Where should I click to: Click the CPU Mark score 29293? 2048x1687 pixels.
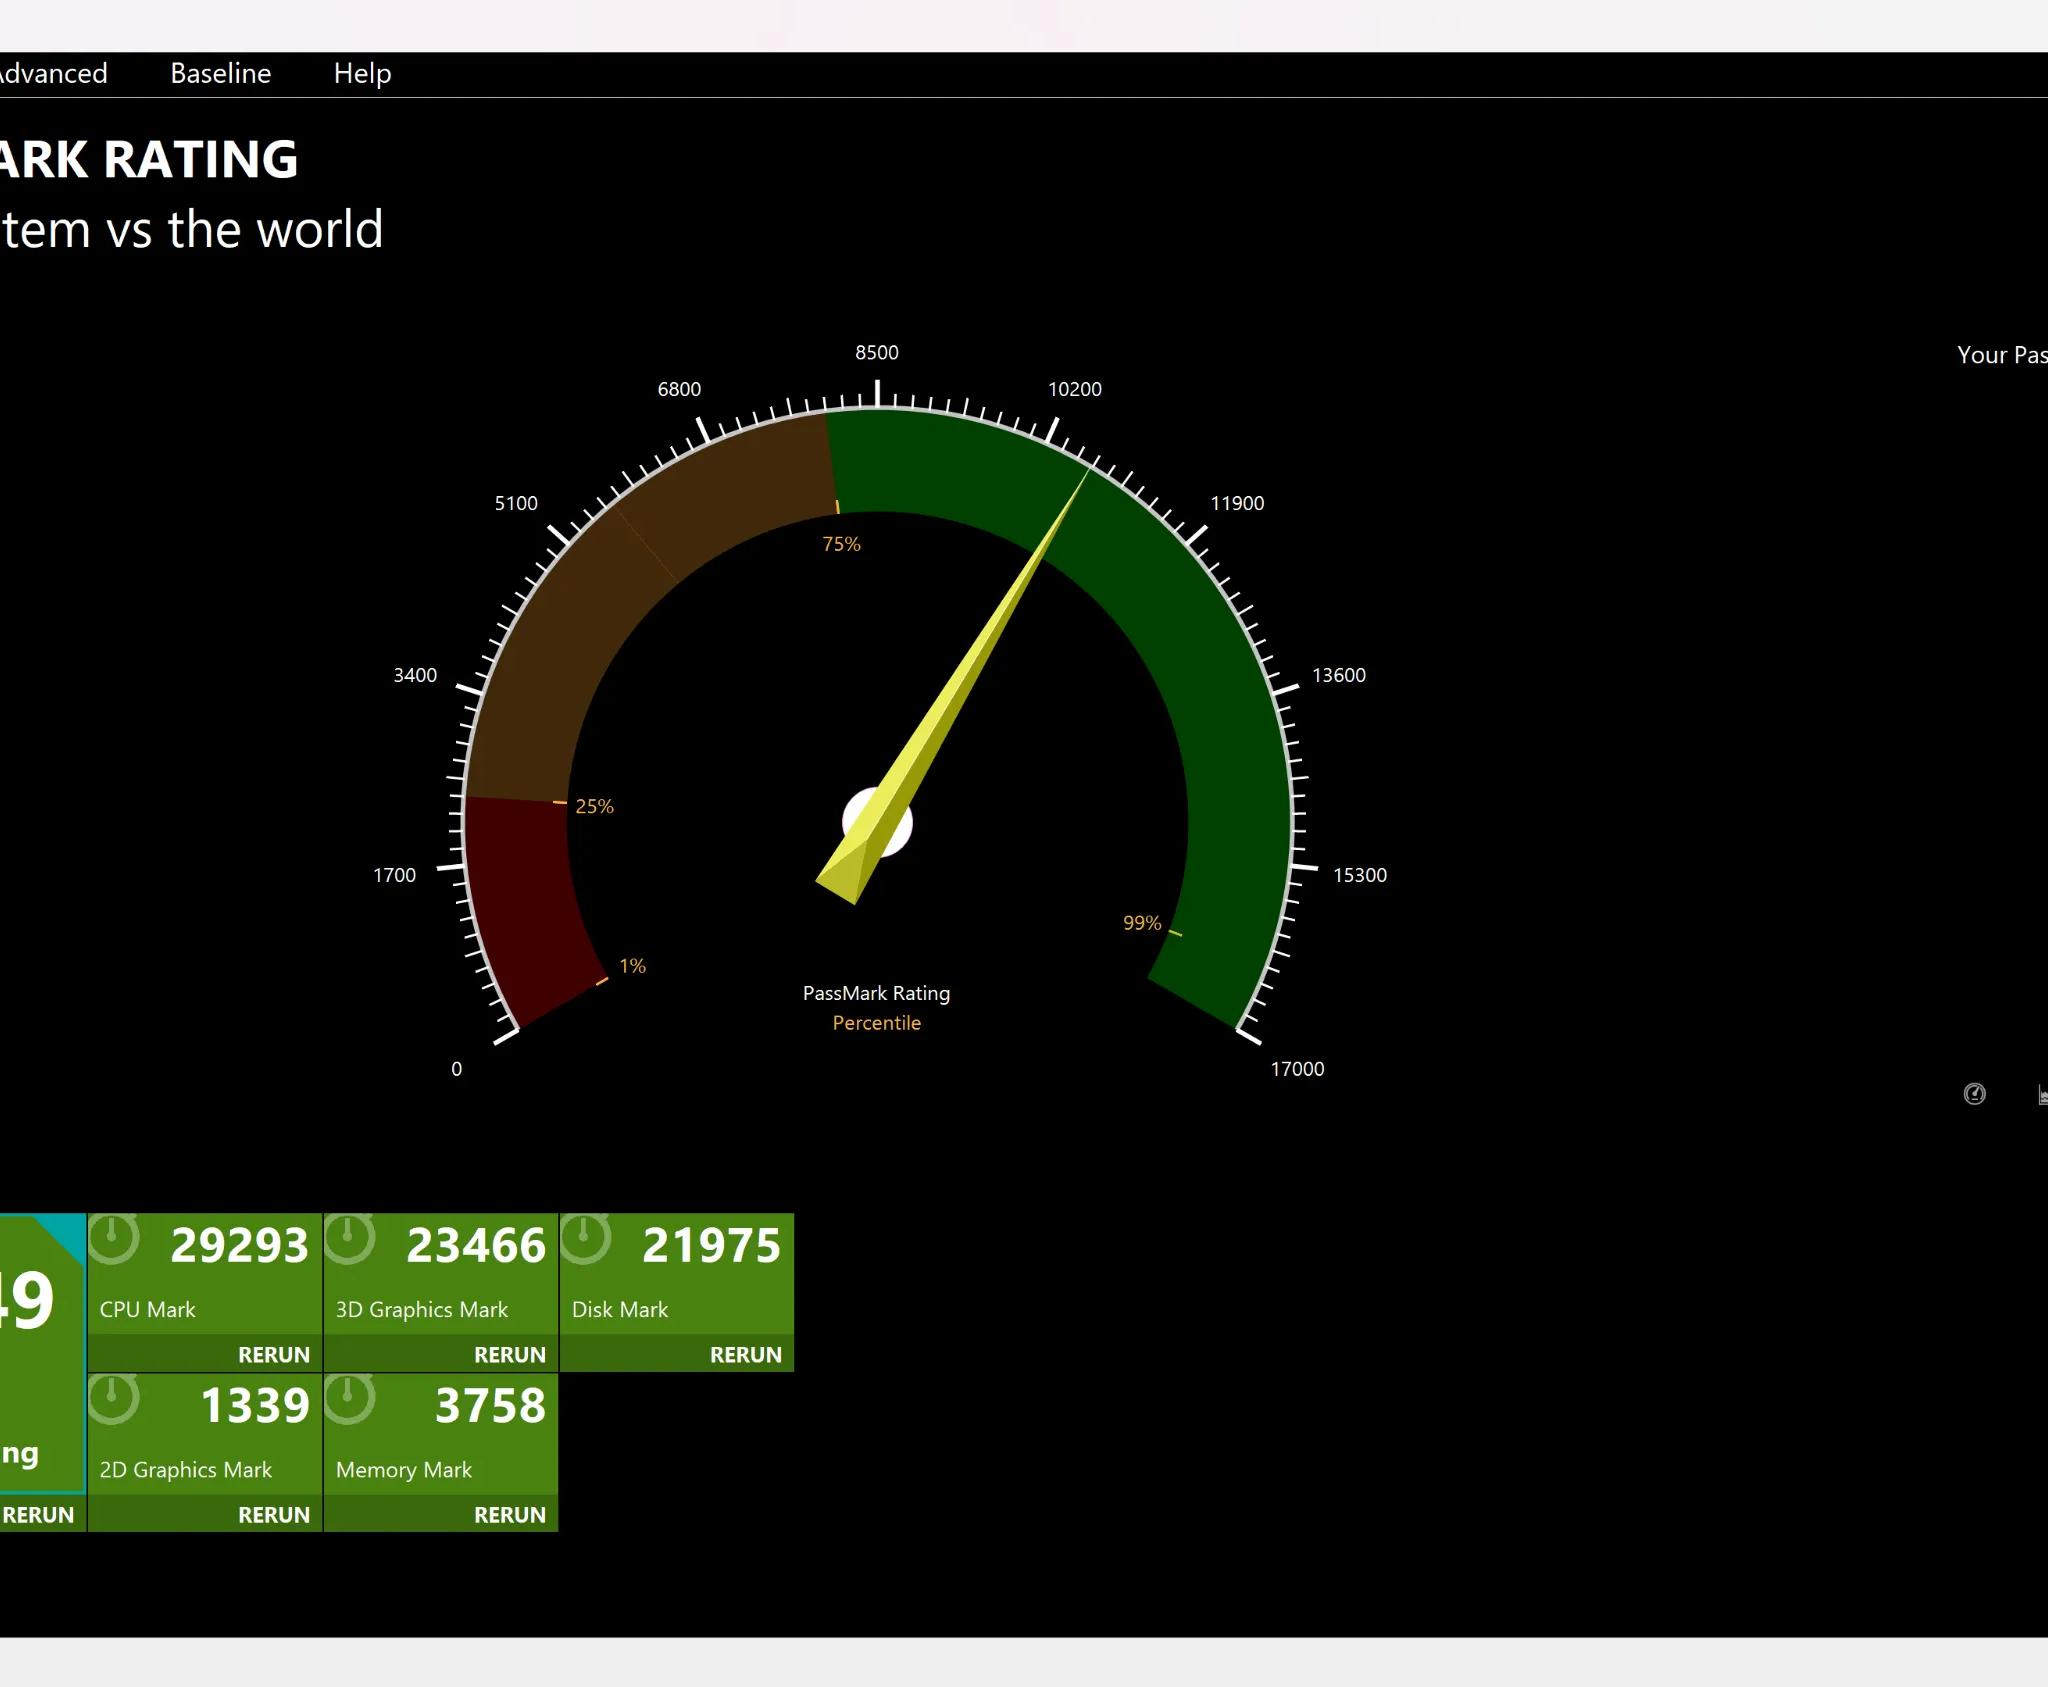[240, 1246]
